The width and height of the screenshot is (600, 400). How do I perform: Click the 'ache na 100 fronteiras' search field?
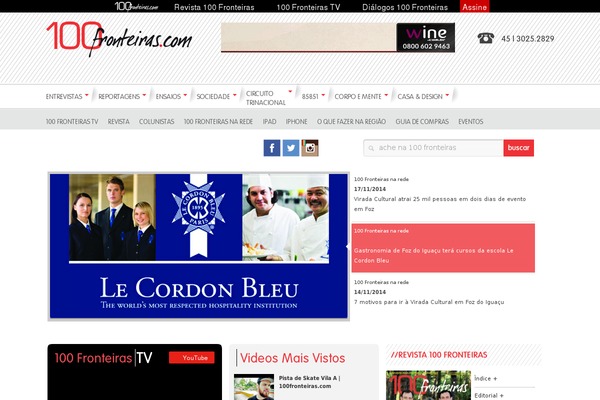coord(433,148)
